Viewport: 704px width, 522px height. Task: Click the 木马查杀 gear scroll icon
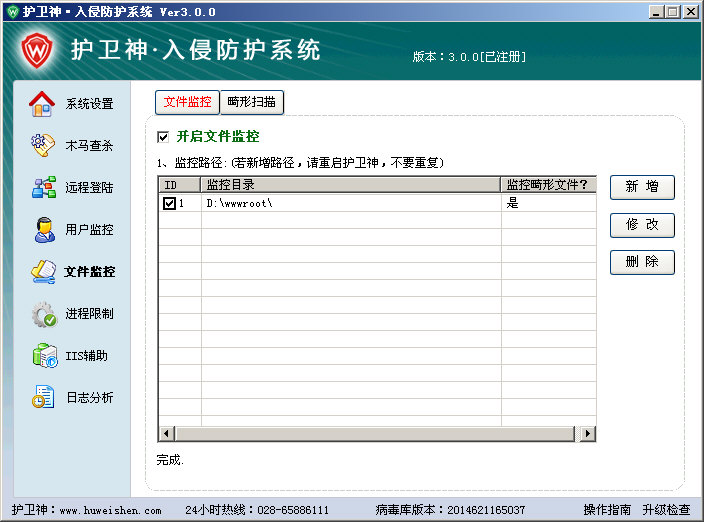pyautogui.click(x=43, y=145)
